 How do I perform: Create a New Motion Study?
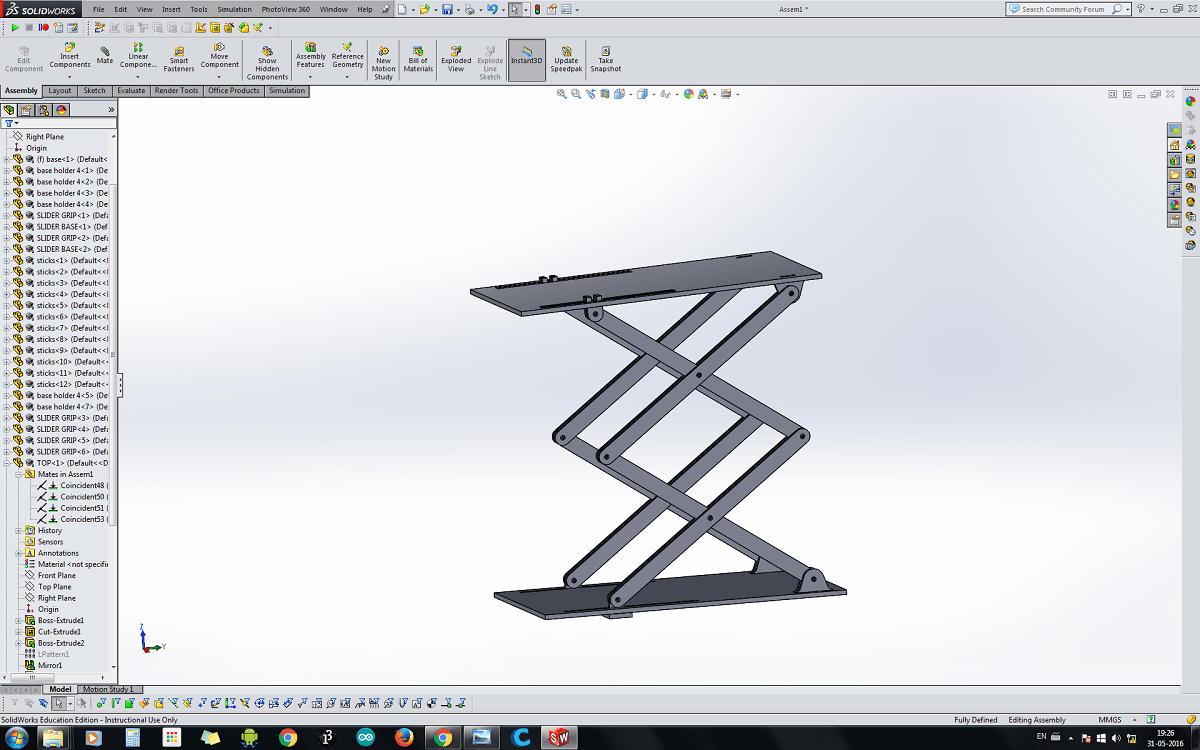click(x=384, y=62)
